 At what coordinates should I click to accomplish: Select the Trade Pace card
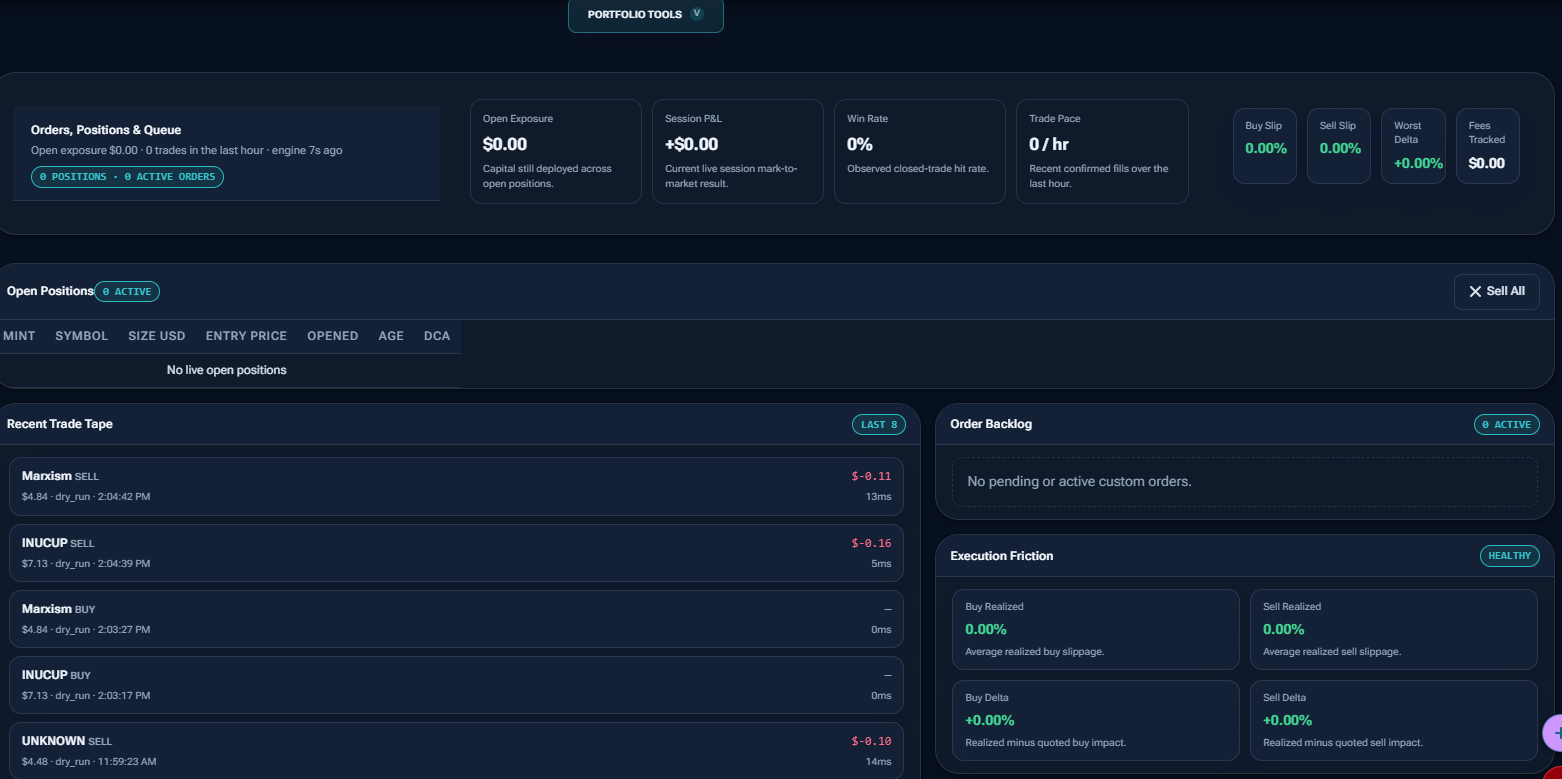coord(1101,151)
